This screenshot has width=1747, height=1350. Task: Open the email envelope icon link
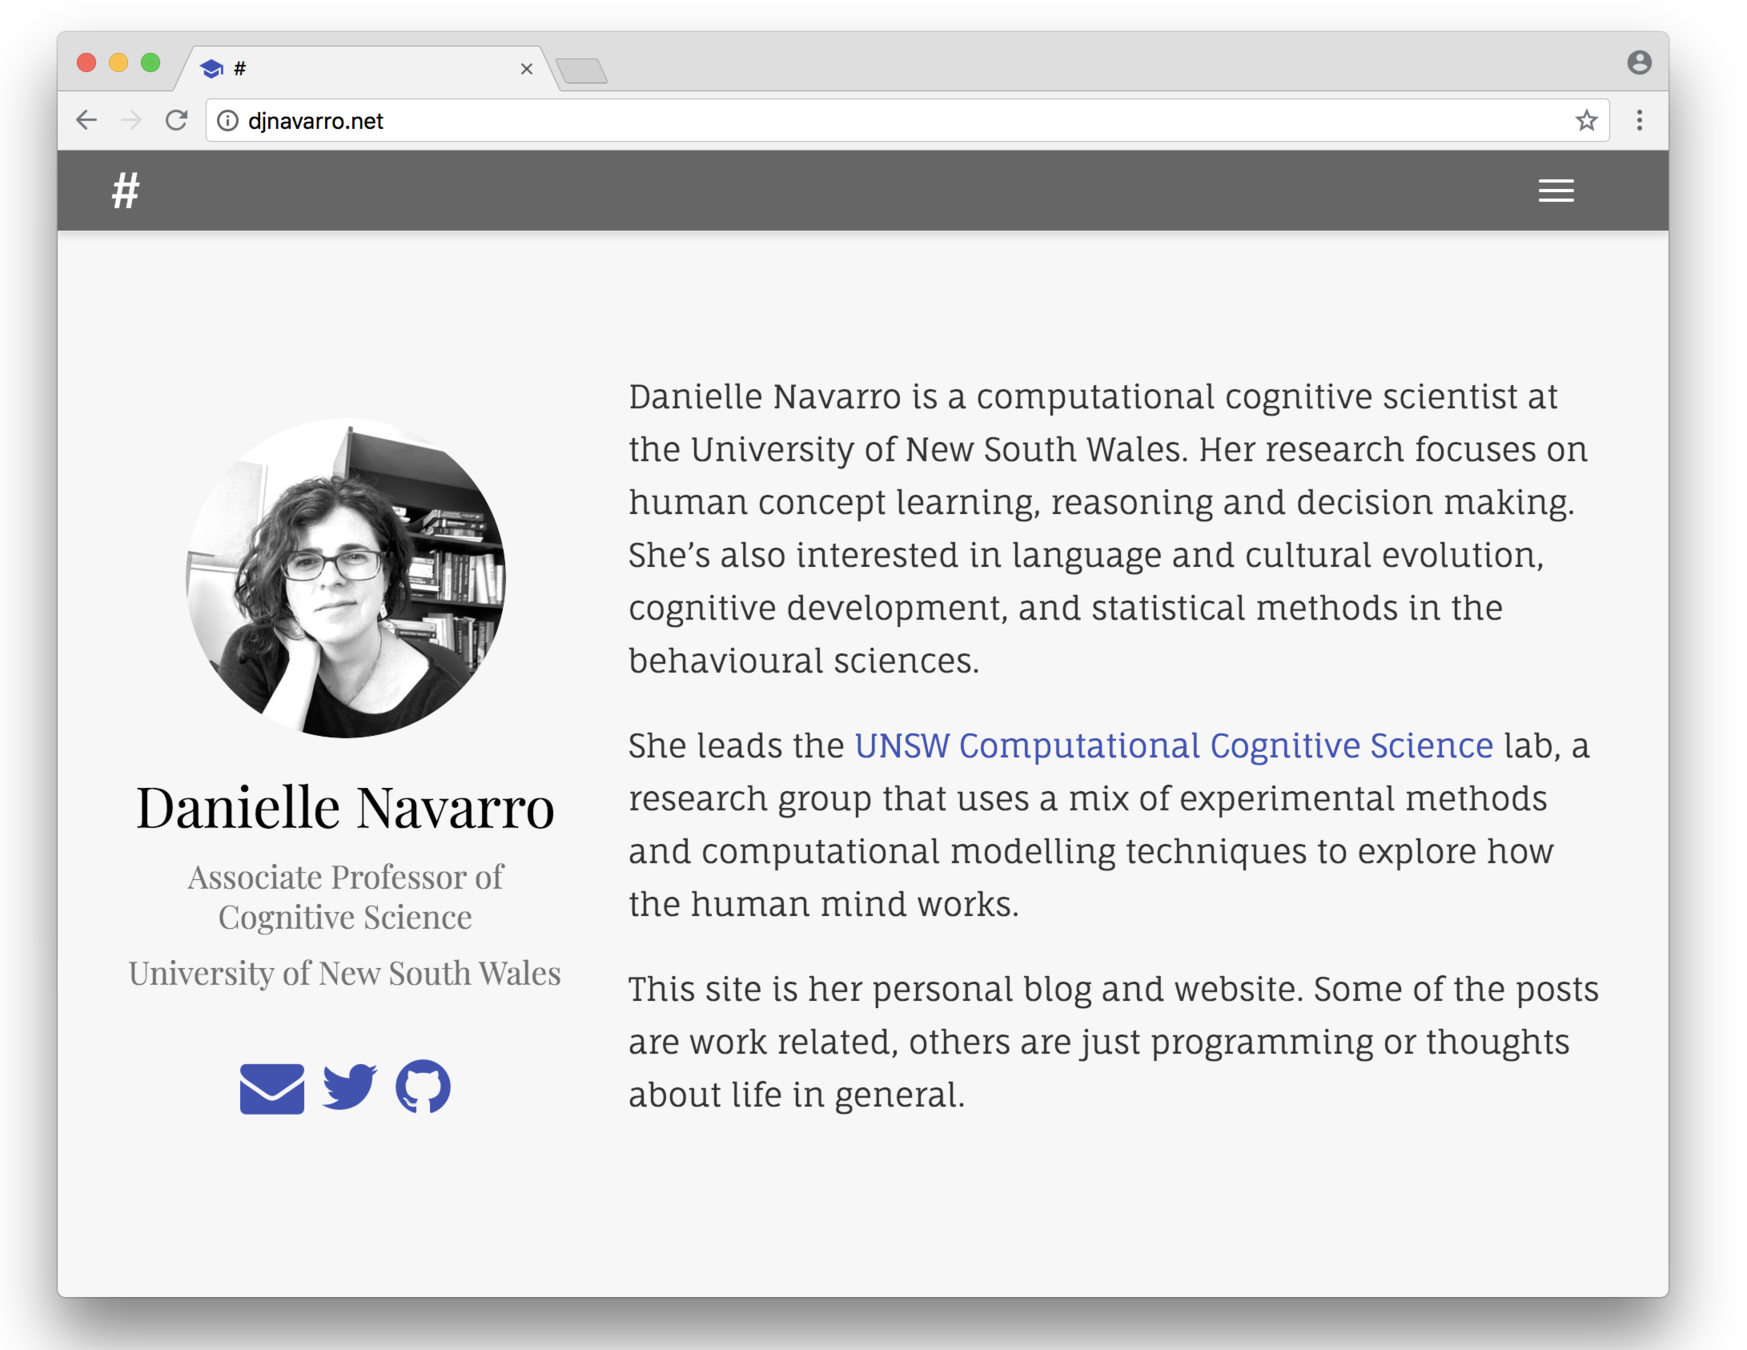pyautogui.click(x=272, y=1088)
